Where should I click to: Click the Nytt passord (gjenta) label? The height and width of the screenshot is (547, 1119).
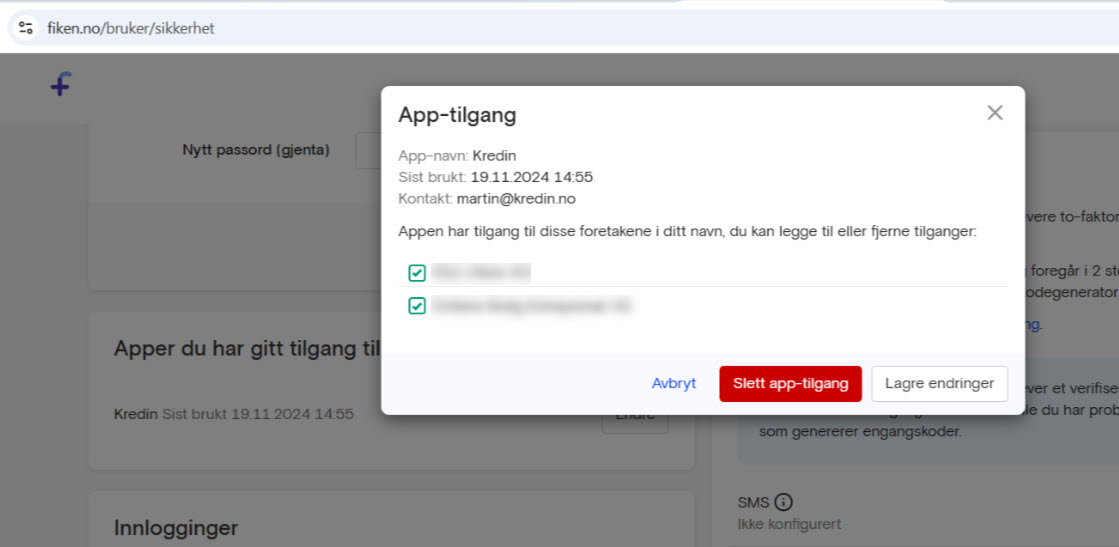256,151
